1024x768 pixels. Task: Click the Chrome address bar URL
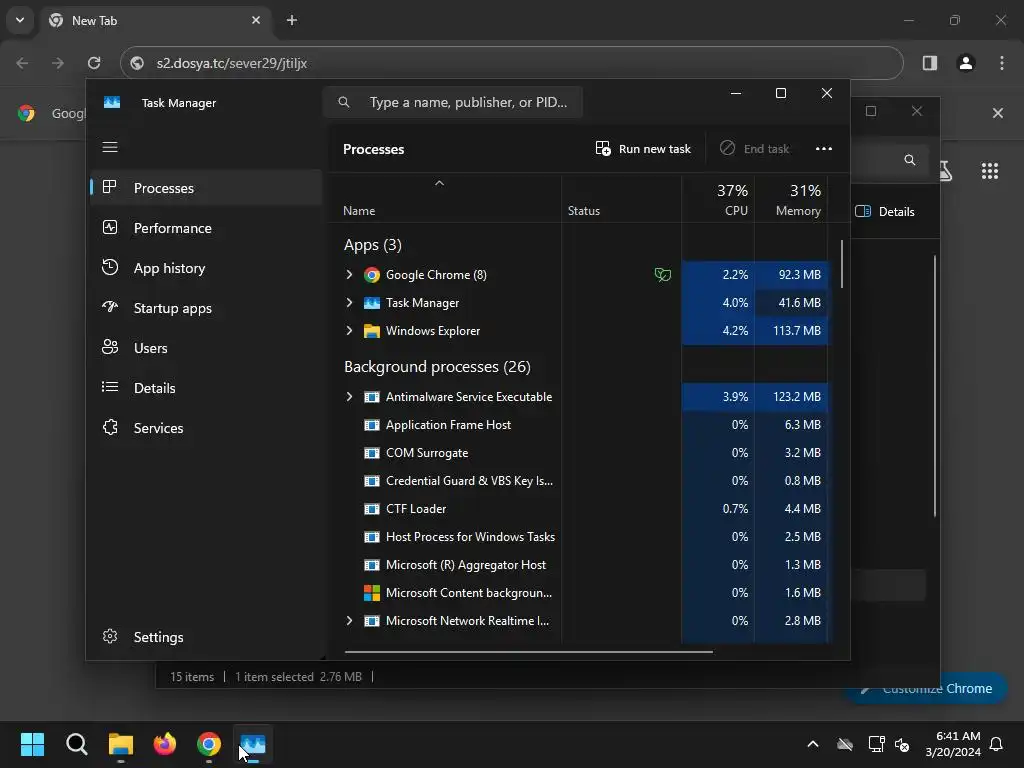tap(232, 63)
